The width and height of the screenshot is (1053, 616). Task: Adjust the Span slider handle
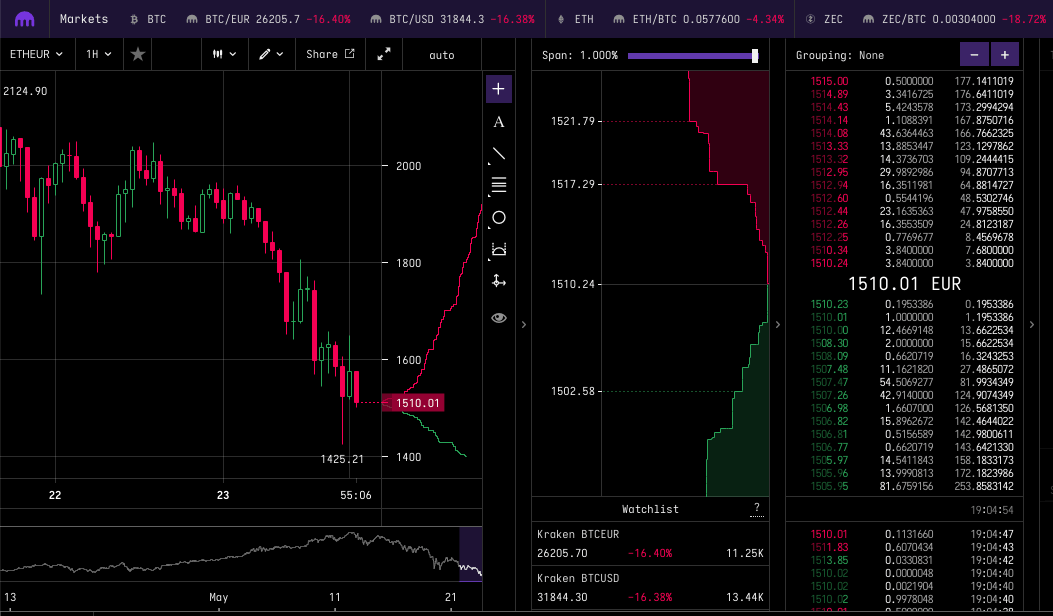coord(755,56)
